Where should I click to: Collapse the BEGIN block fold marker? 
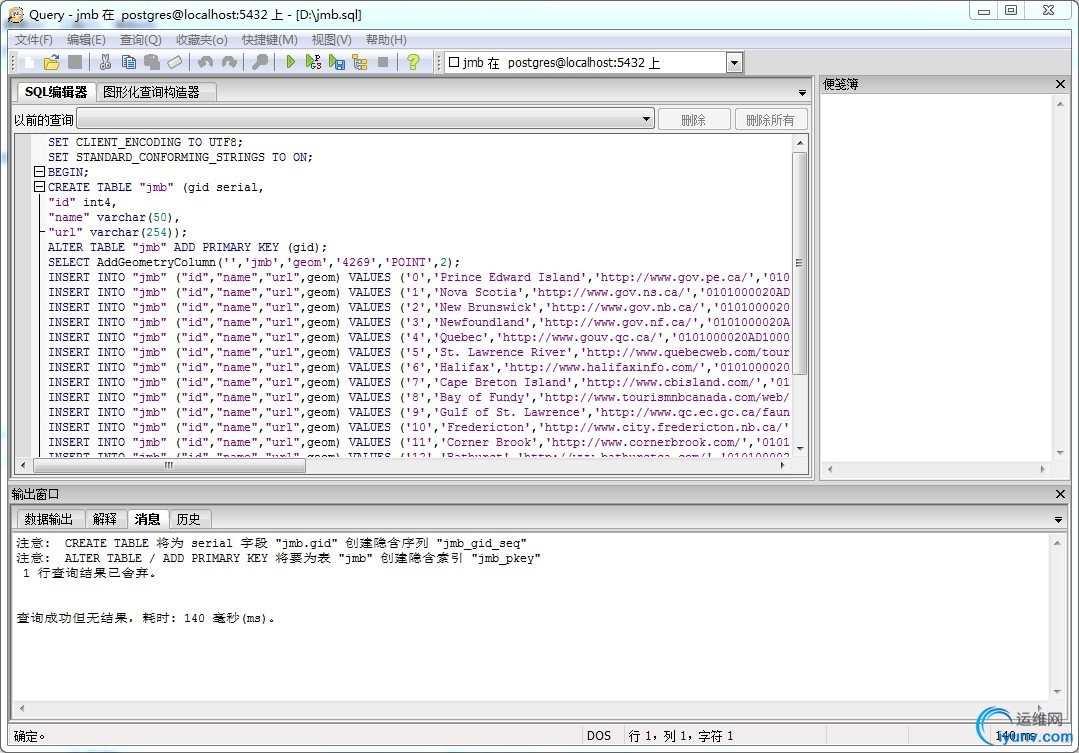point(40,172)
